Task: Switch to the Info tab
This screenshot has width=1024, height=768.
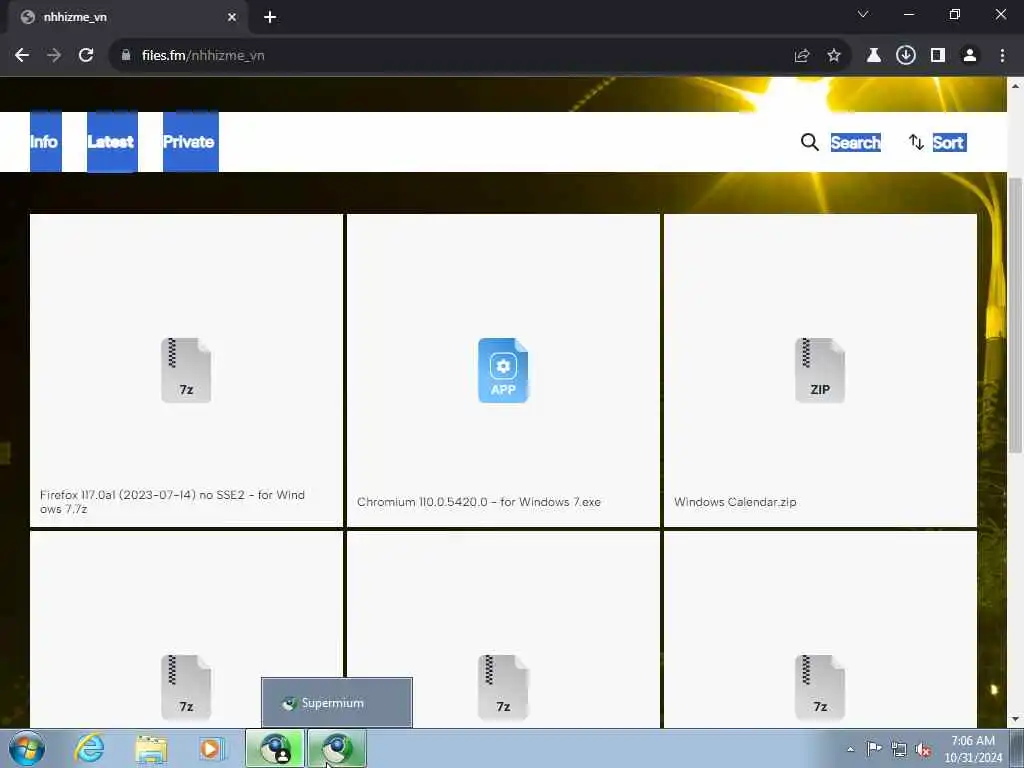Action: pyautogui.click(x=46, y=142)
